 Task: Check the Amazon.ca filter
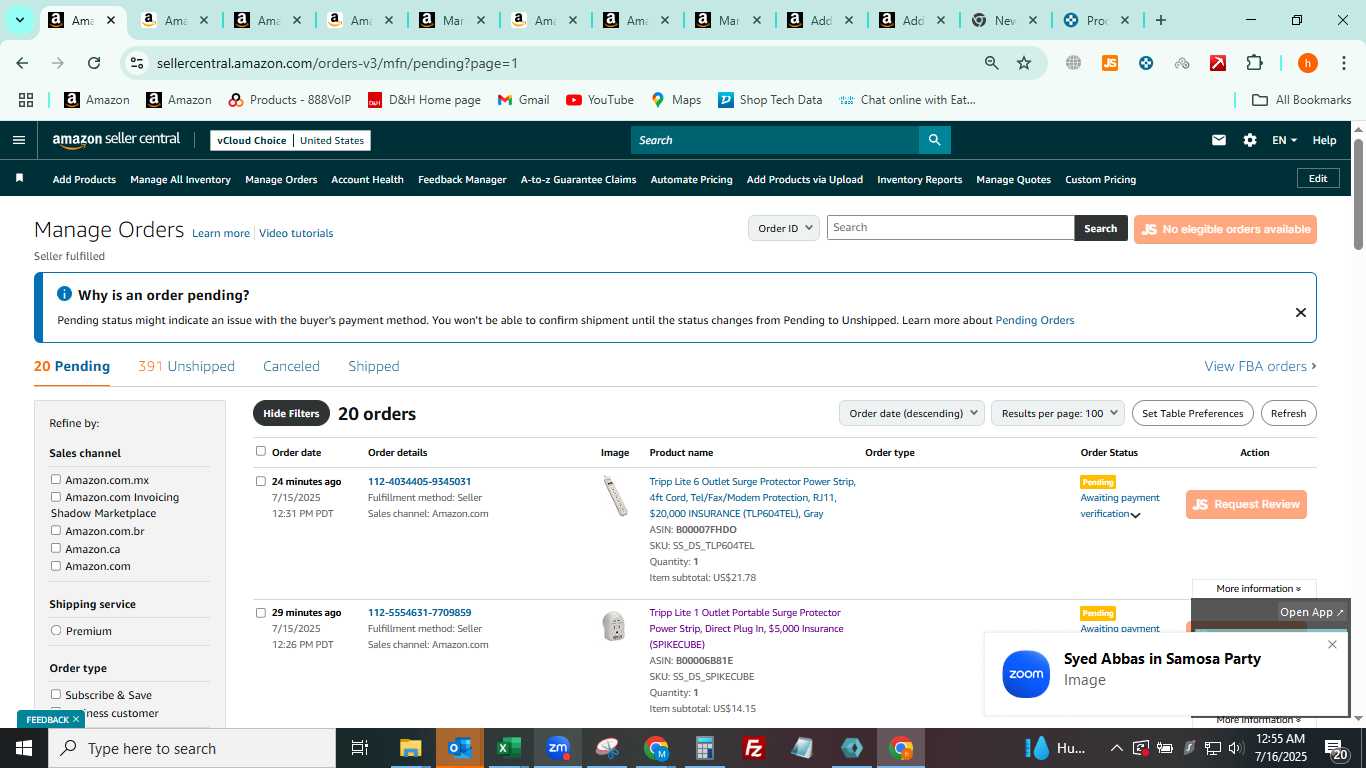(x=56, y=548)
